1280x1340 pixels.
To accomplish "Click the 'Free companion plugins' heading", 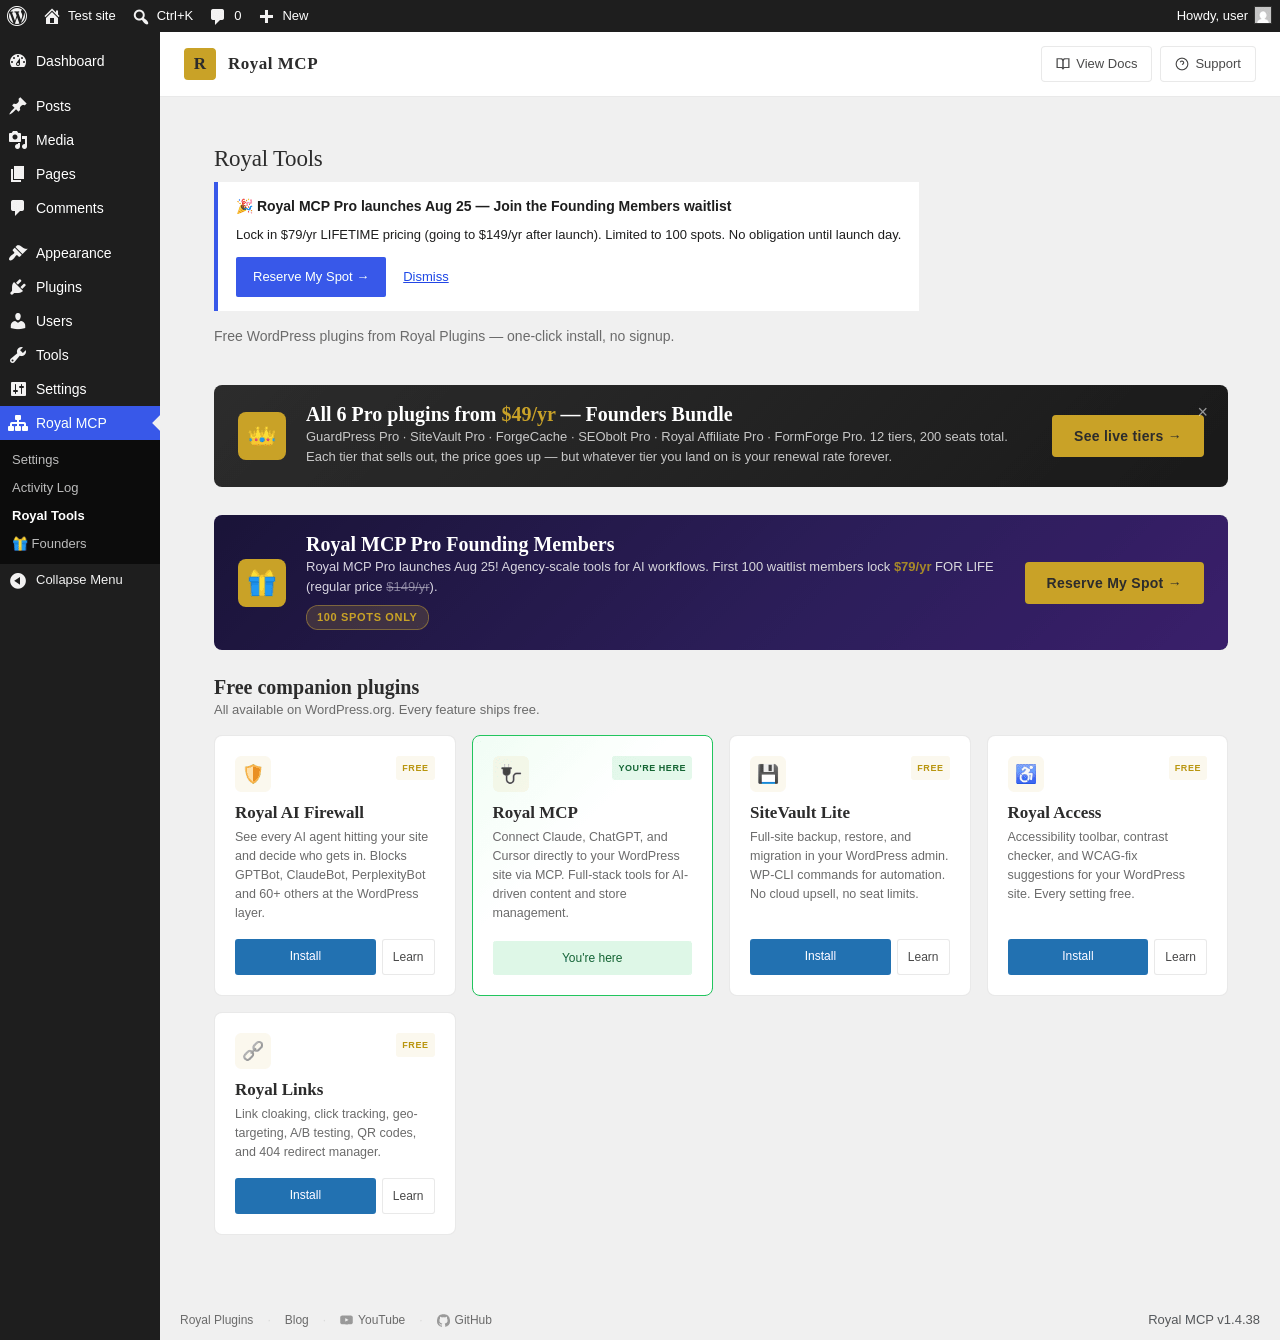I will pyautogui.click(x=316, y=687).
